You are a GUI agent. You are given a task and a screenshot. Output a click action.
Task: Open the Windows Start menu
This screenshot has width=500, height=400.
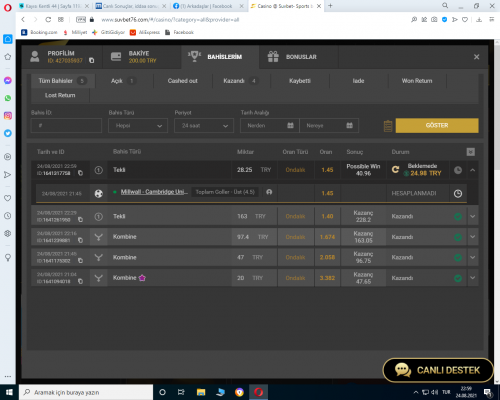click(x=9, y=392)
